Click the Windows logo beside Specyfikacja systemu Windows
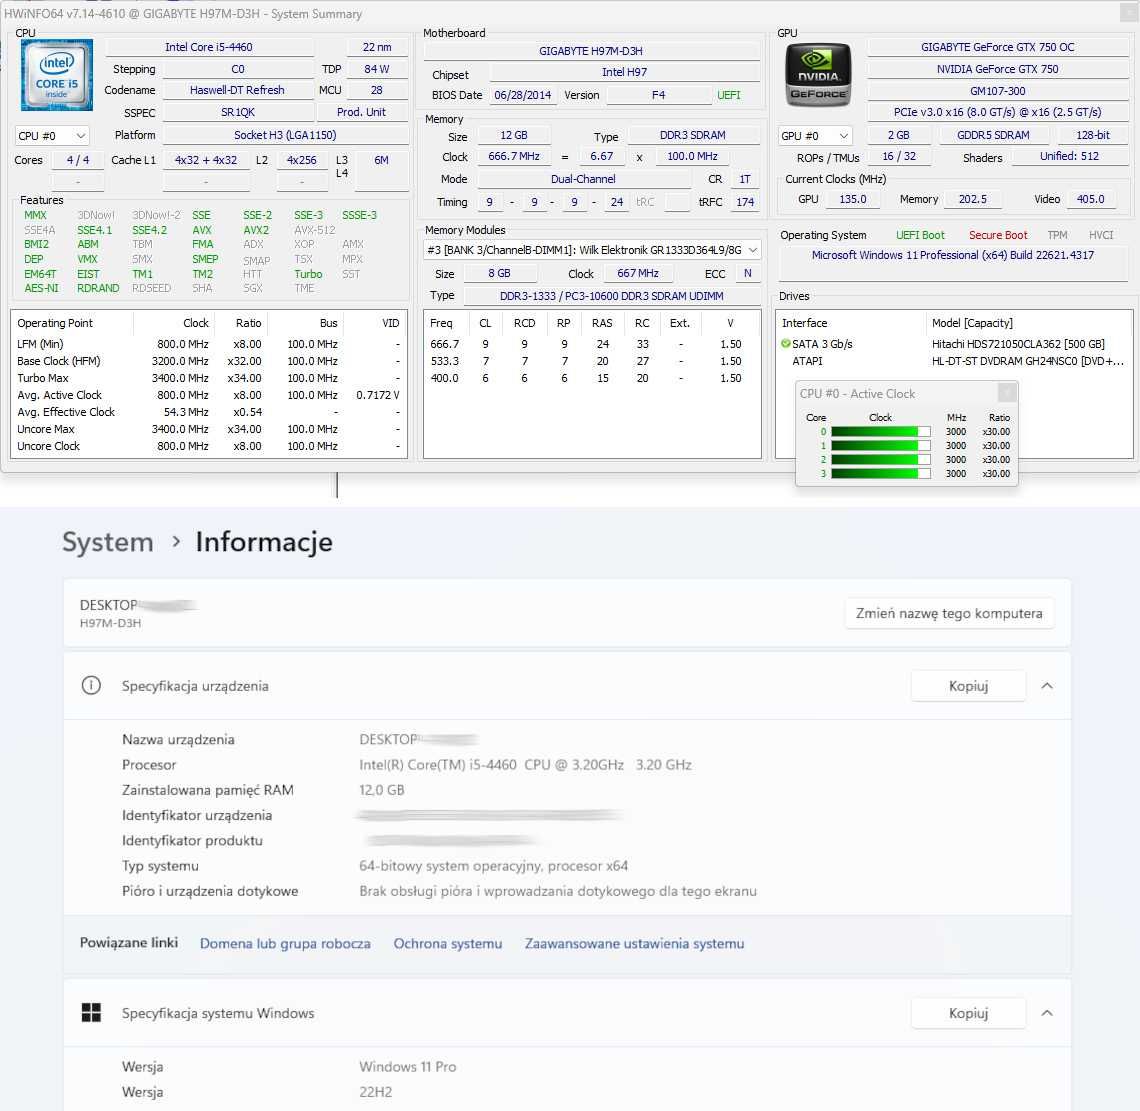Screen dimensions: 1140x1111 tap(91, 1013)
